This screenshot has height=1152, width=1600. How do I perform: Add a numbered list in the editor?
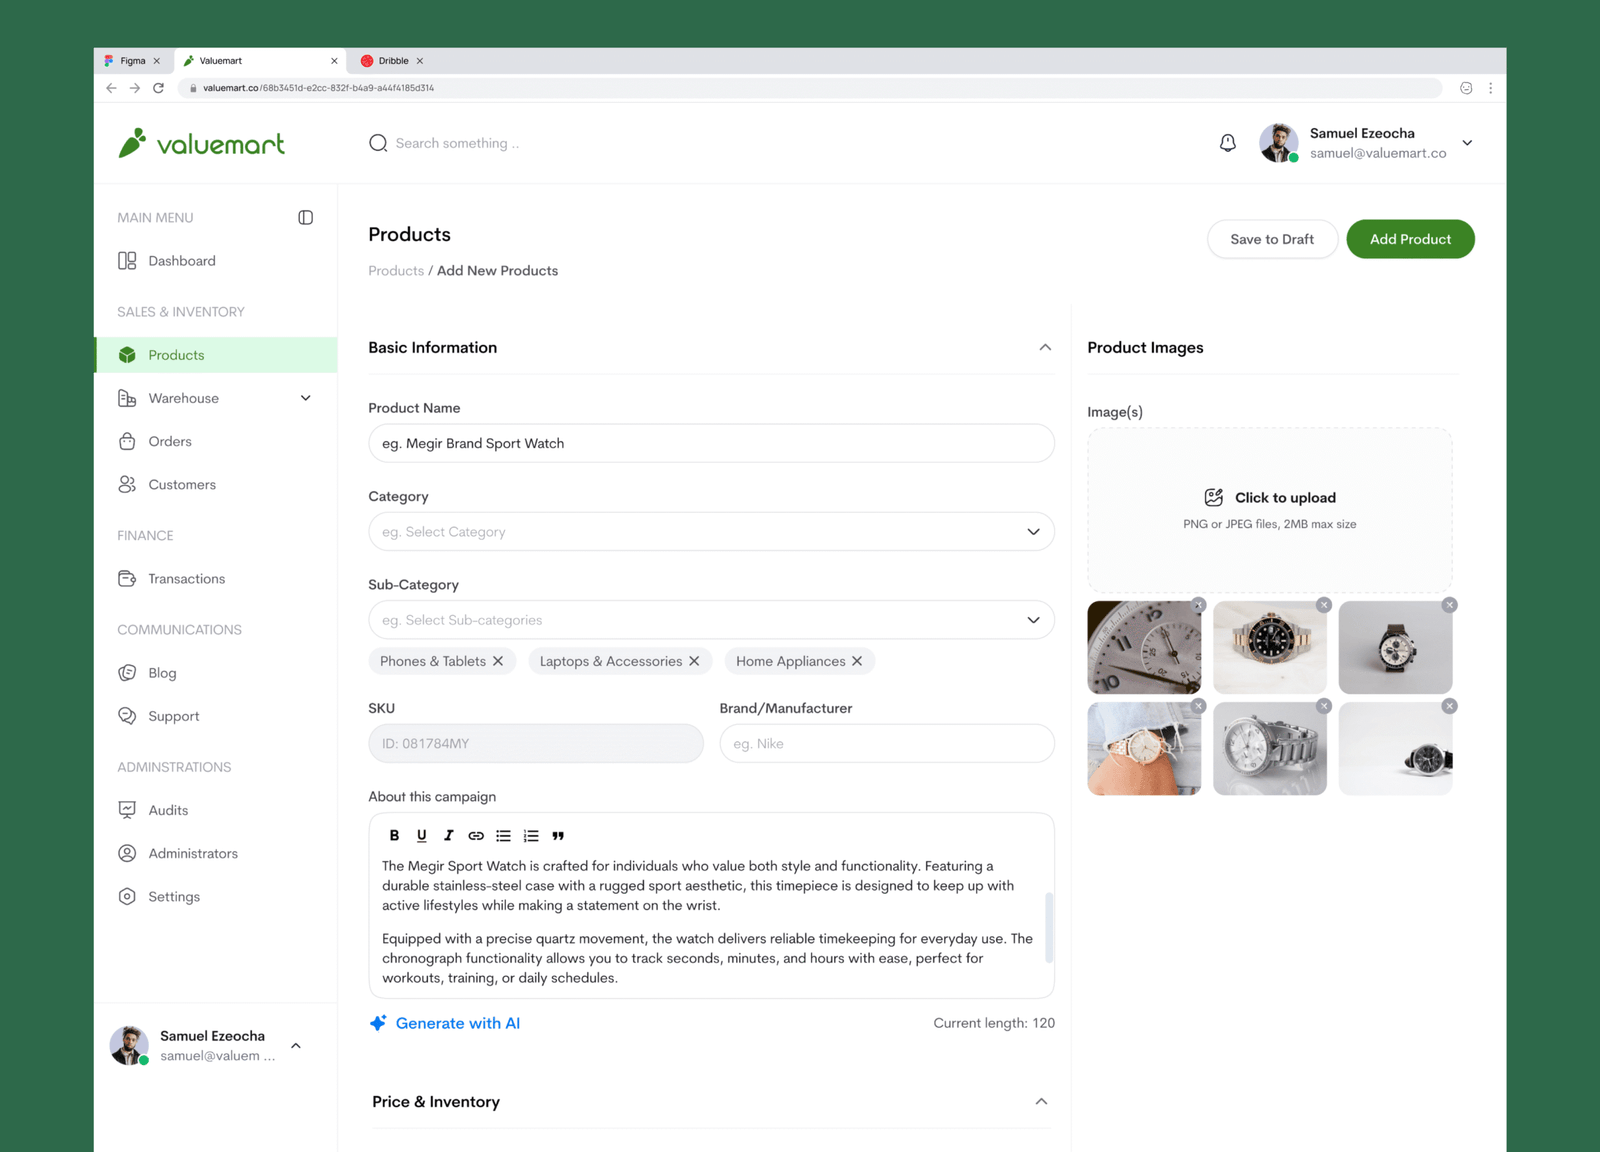click(x=531, y=836)
